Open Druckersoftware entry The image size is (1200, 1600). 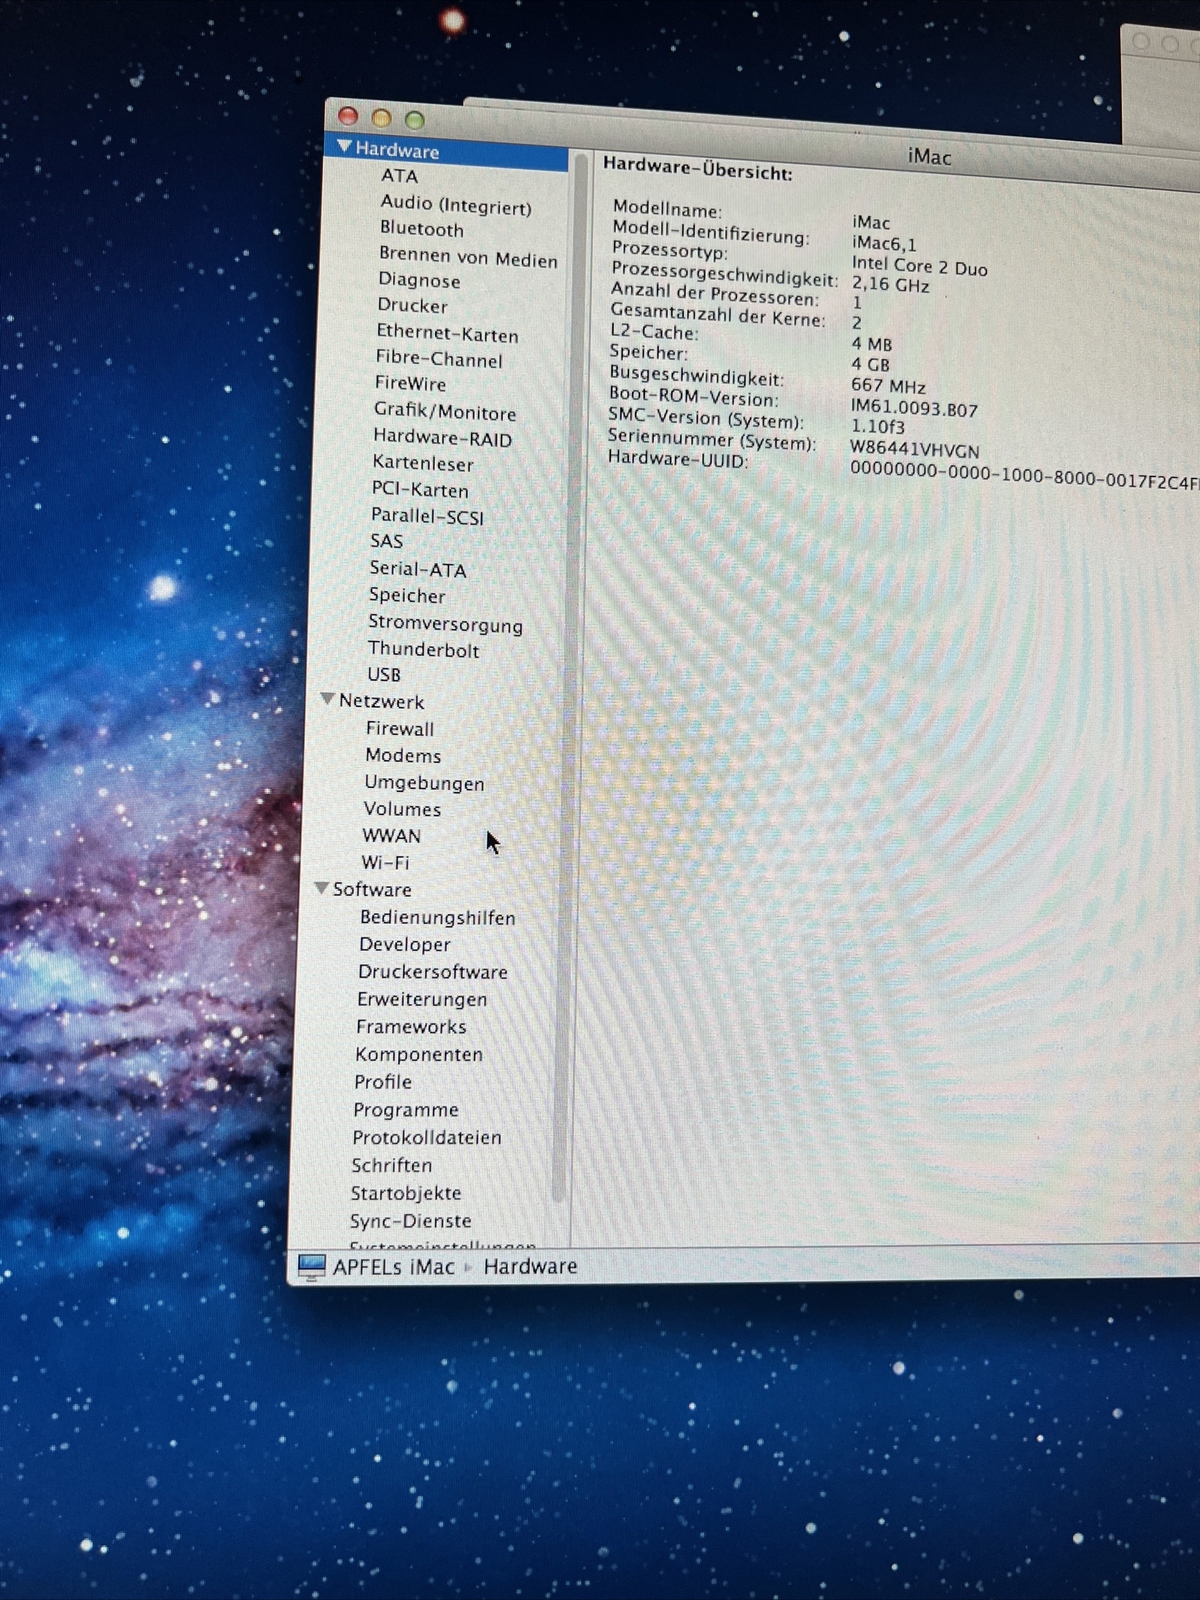click(433, 972)
